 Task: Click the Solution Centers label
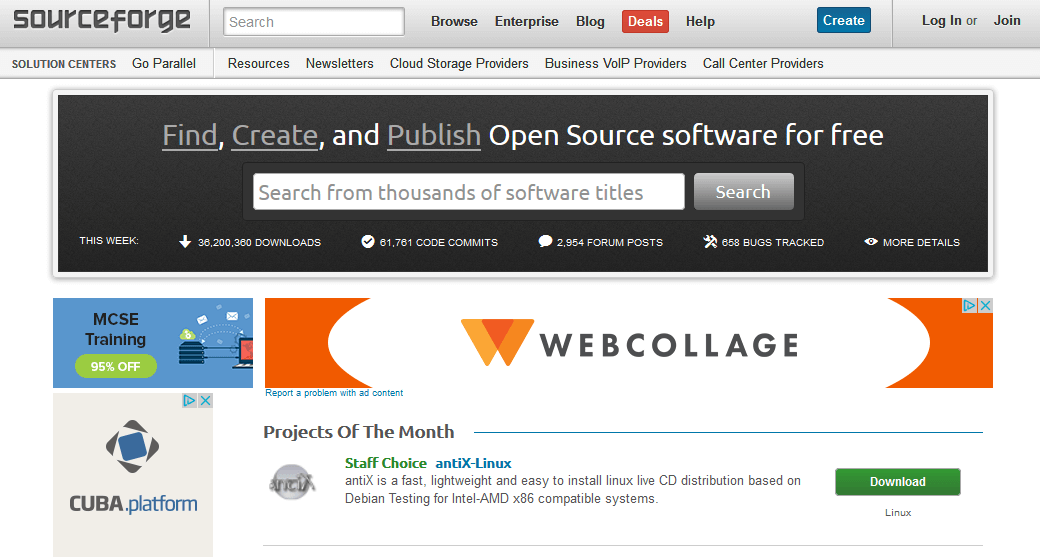[64, 64]
